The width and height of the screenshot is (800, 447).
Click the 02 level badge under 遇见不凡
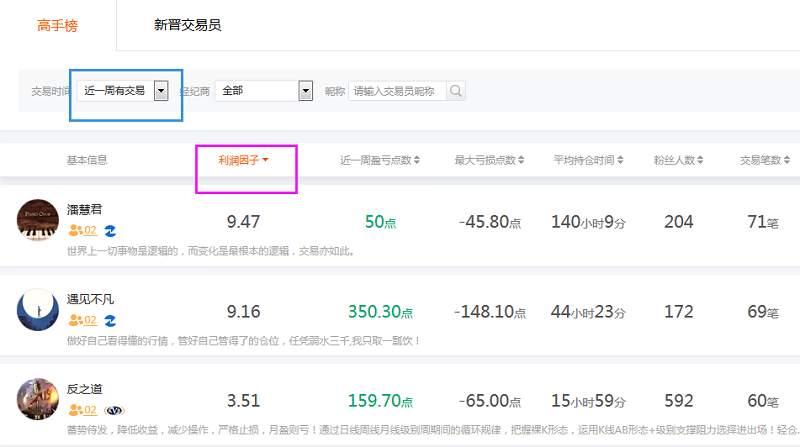point(83,320)
